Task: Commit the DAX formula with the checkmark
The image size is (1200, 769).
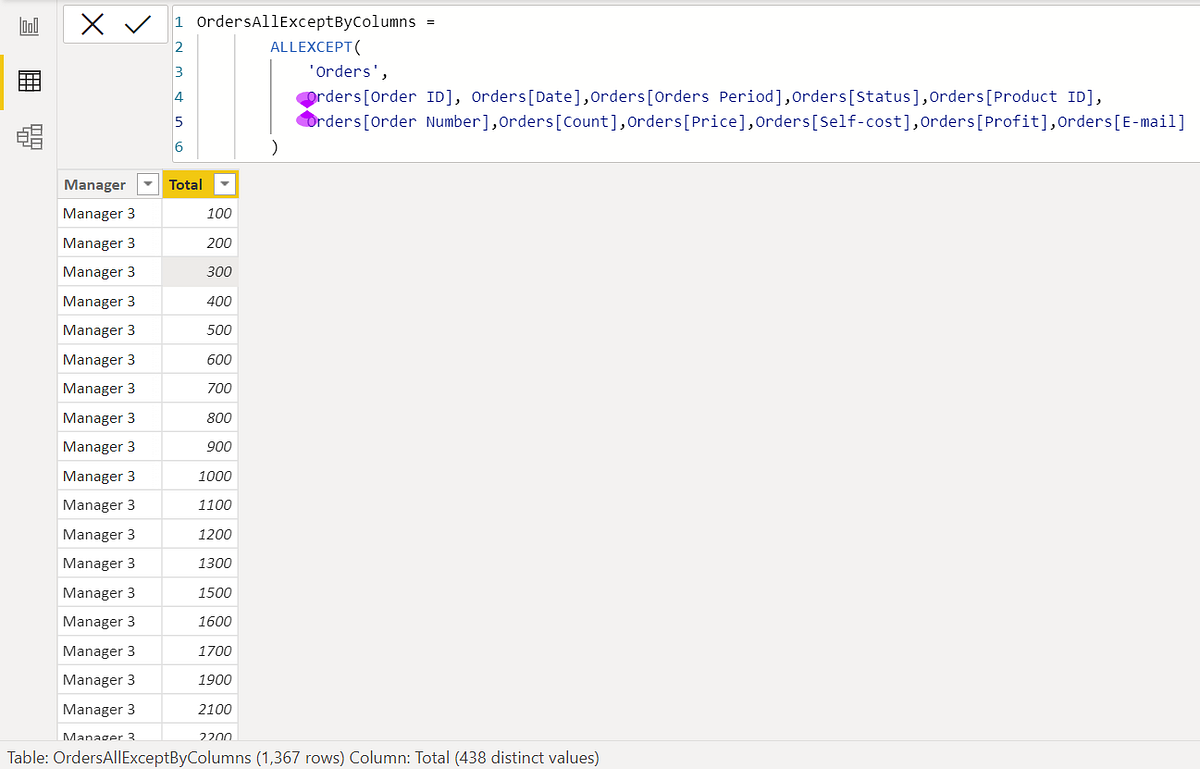Action: [140, 25]
